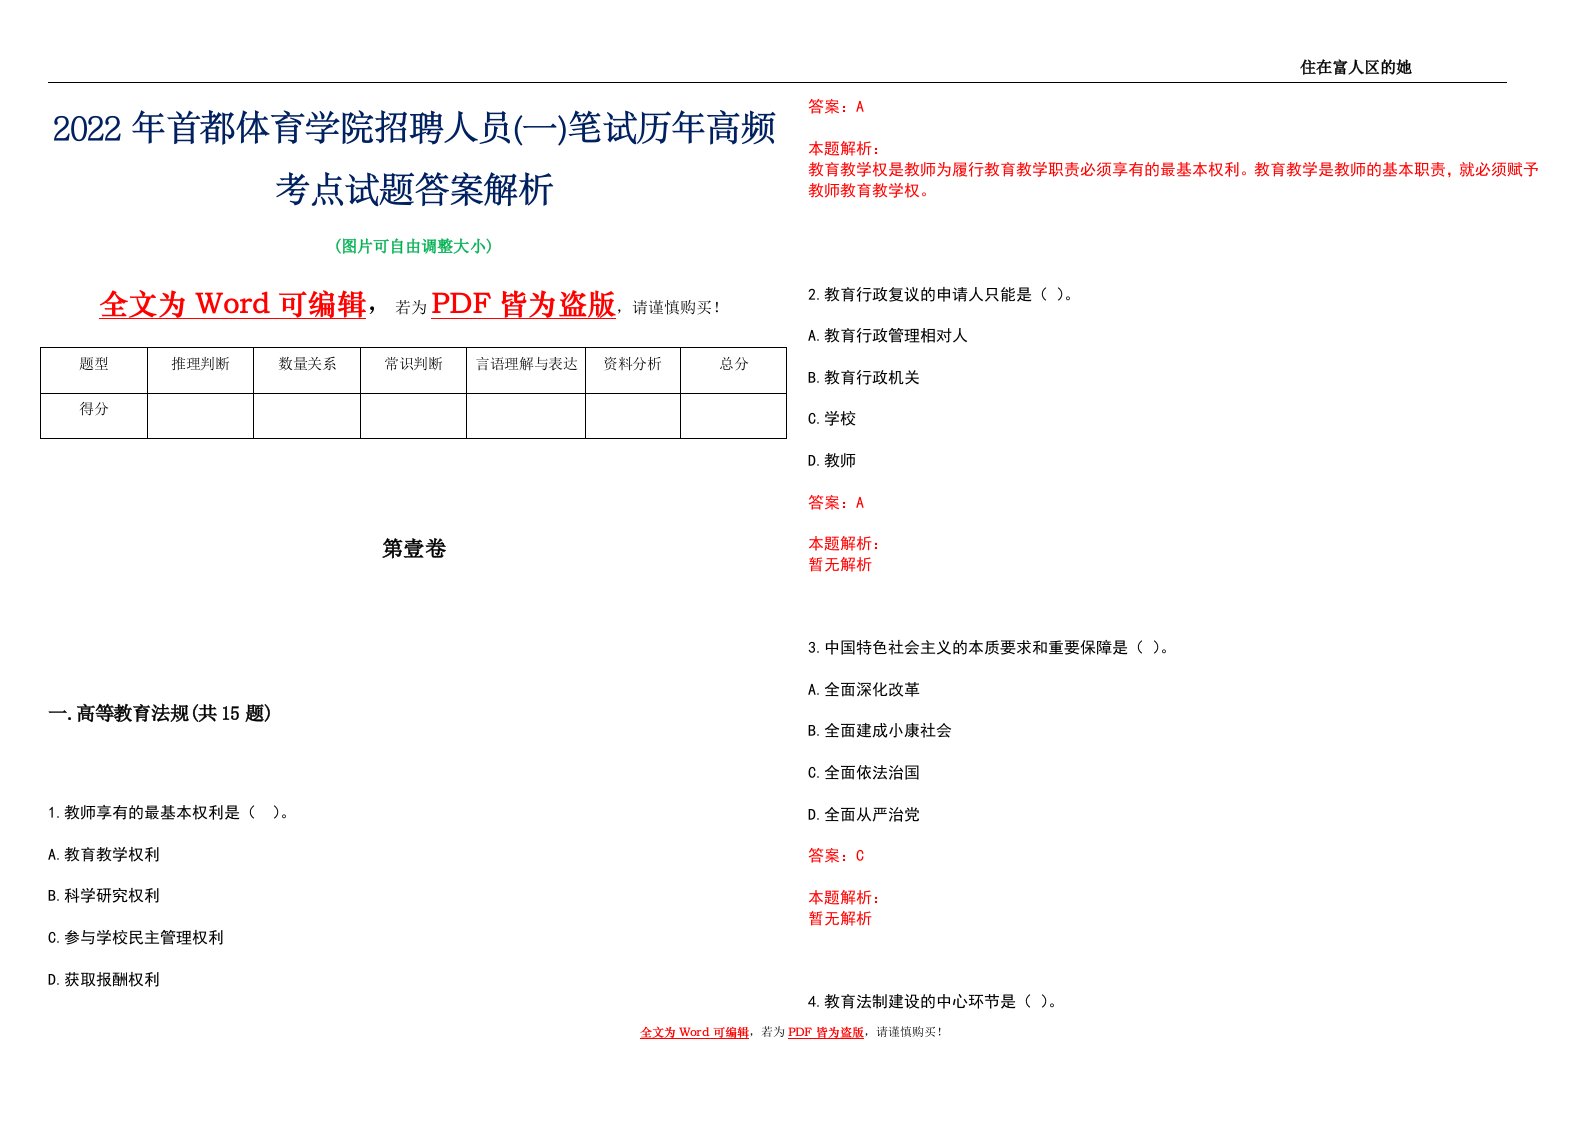Click question 4 教育法制建设的中心环节是
This screenshot has height=1122, width=1587.
[933, 1002]
